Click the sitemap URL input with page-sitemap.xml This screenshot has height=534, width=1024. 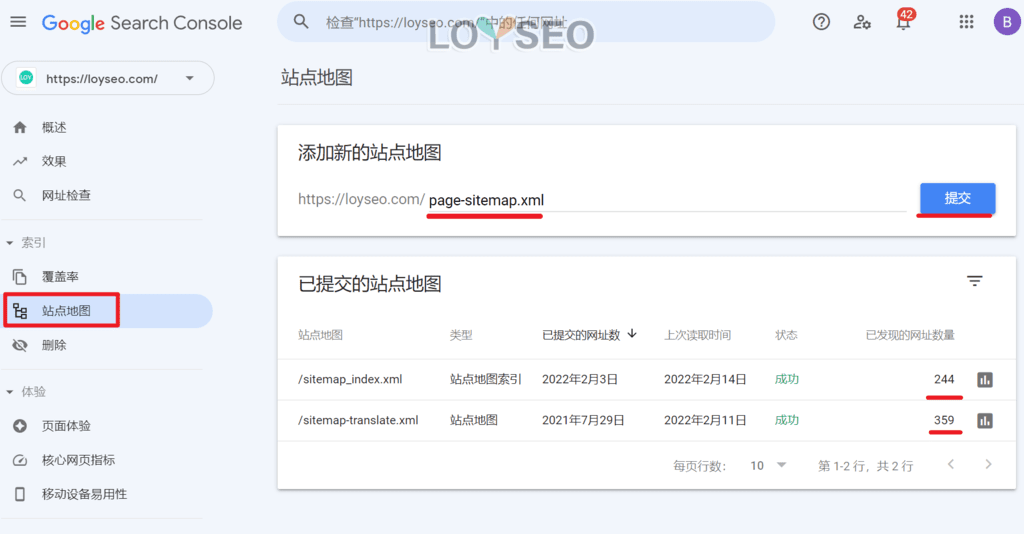pyautogui.click(x=666, y=200)
